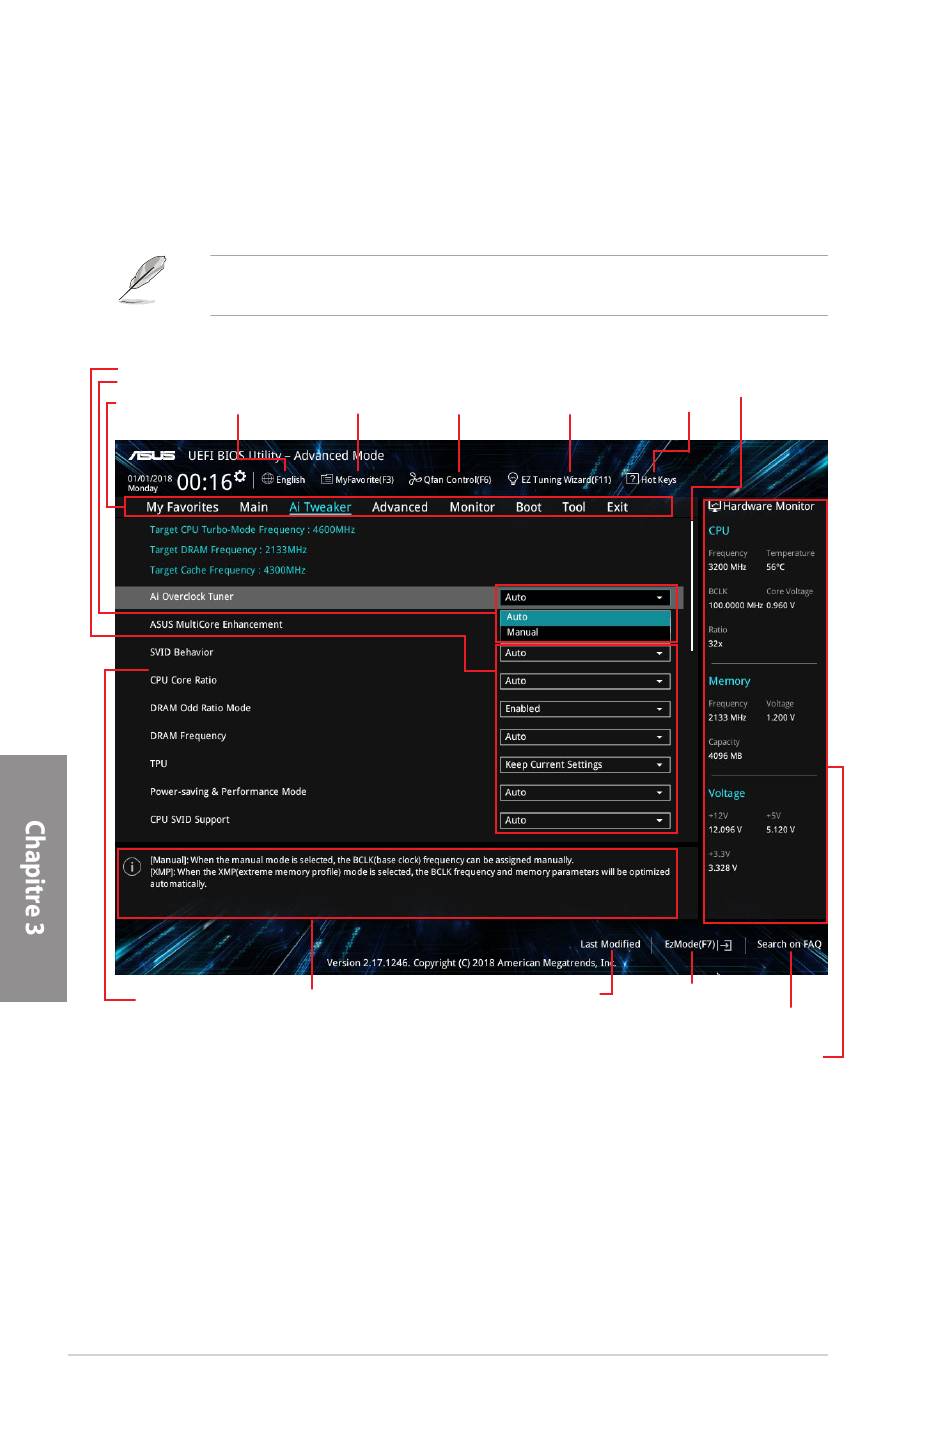The width and height of the screenshot is (950, 1432).
Task: Click Search on FAQ
Action: click(x=789, y=944)
